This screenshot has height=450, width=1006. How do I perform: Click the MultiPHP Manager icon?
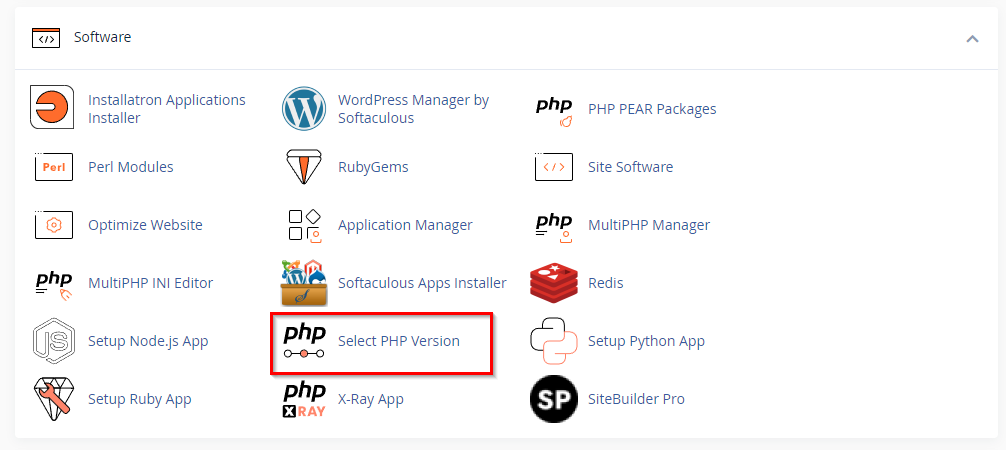click(x=554, y=228)
